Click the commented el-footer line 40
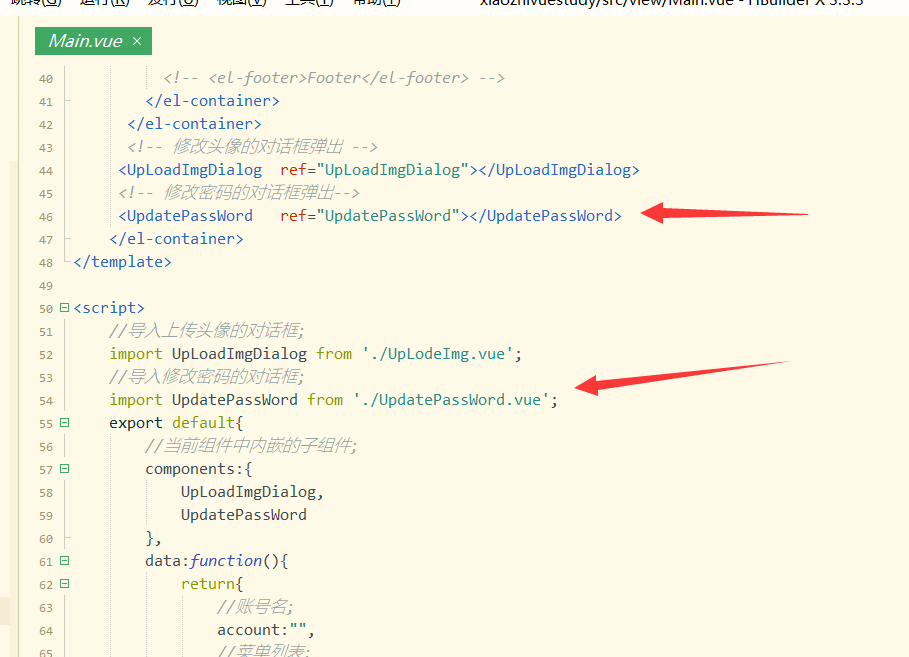Screen dimensions: 909x657 point(334,78)
